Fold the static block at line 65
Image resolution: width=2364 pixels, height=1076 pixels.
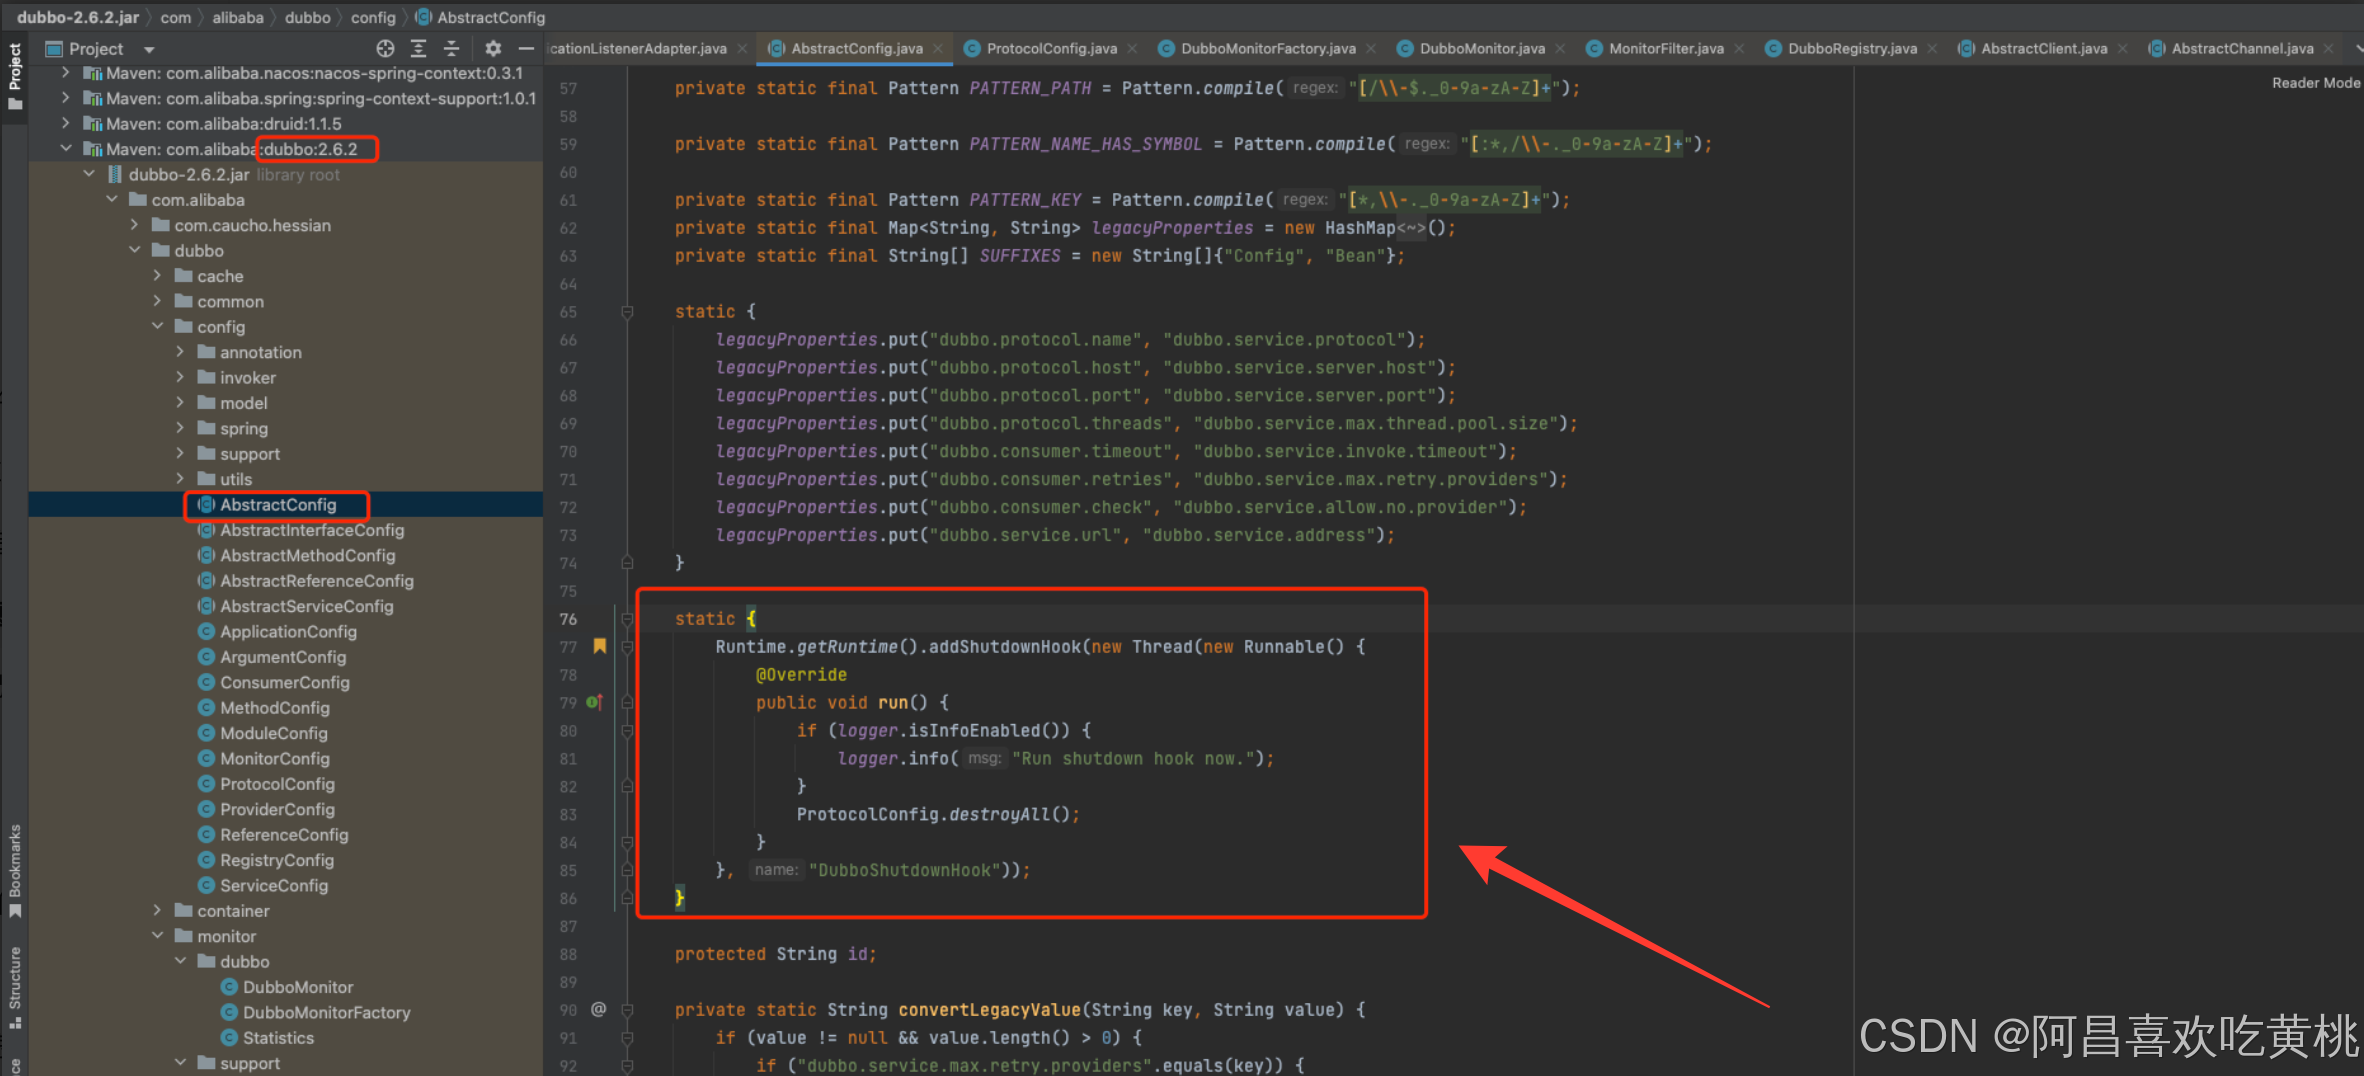(627, 312)
